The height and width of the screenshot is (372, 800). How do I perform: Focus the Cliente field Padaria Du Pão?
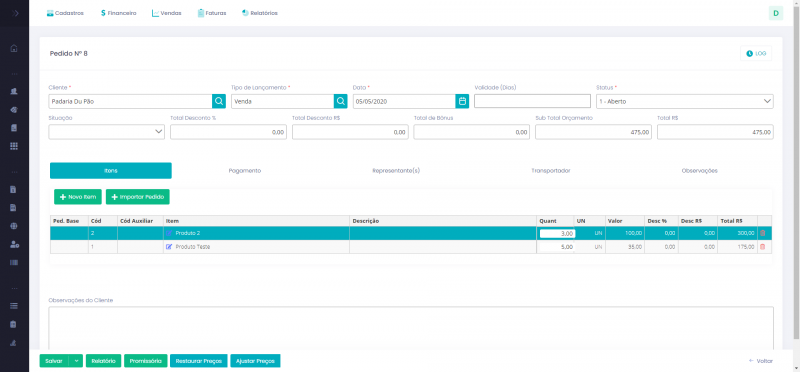[x=131, y=101]
